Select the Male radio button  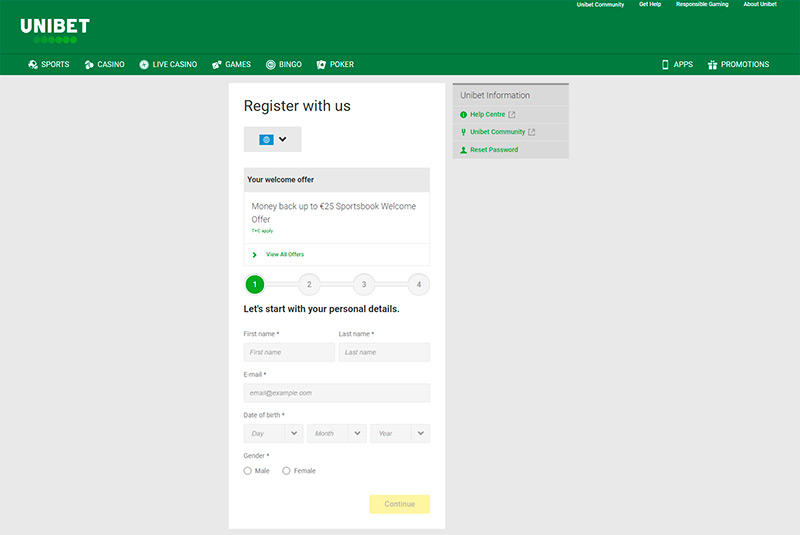tap(247, 471)
